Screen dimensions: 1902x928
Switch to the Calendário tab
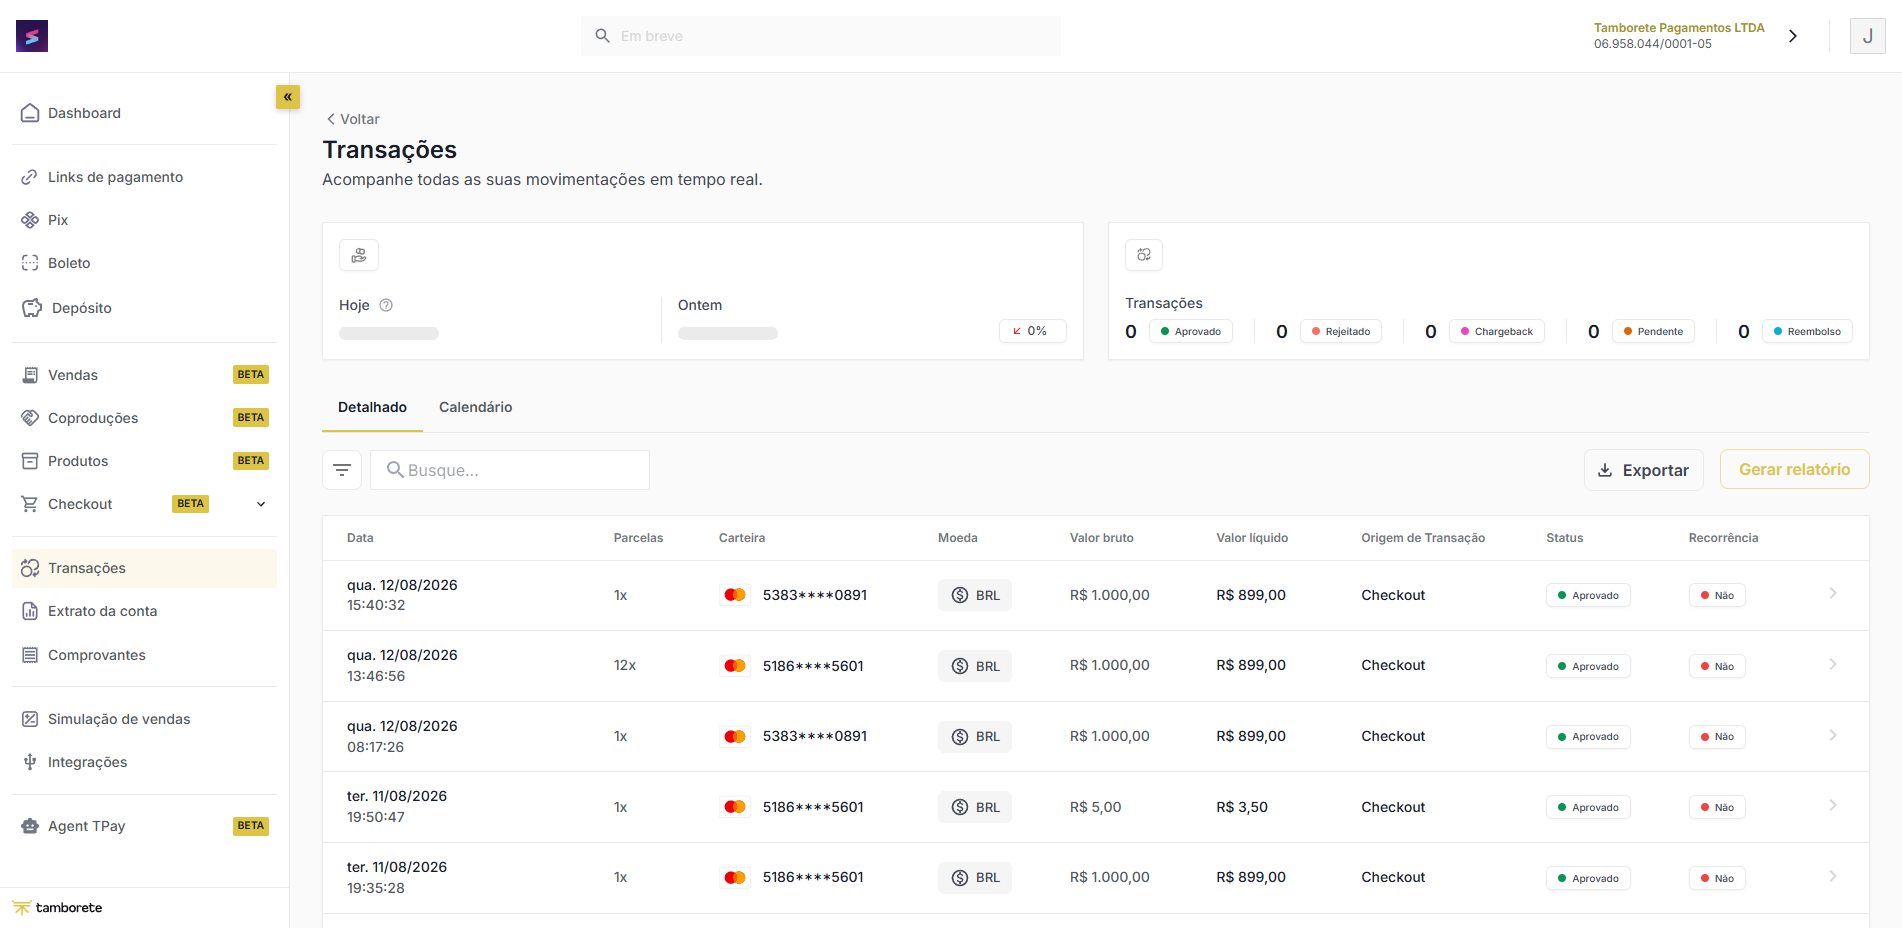[x=475, y=407]
